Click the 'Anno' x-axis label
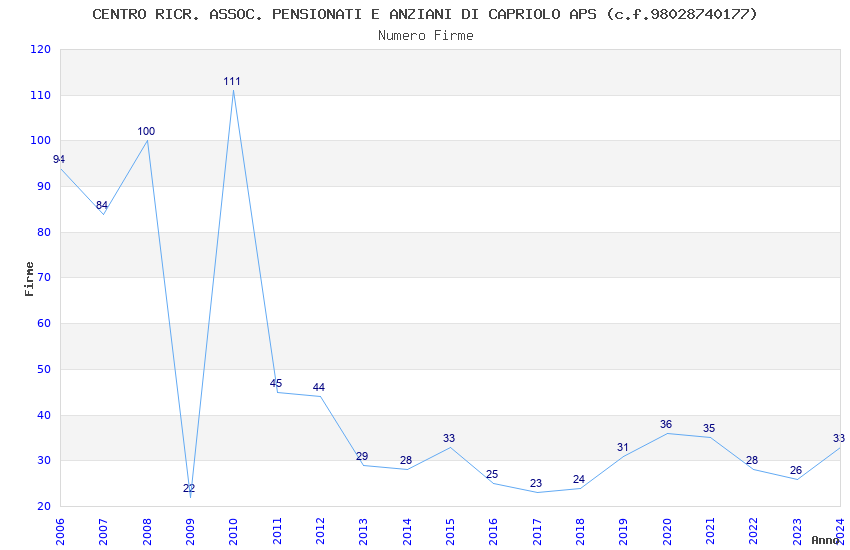 point(825,540)
